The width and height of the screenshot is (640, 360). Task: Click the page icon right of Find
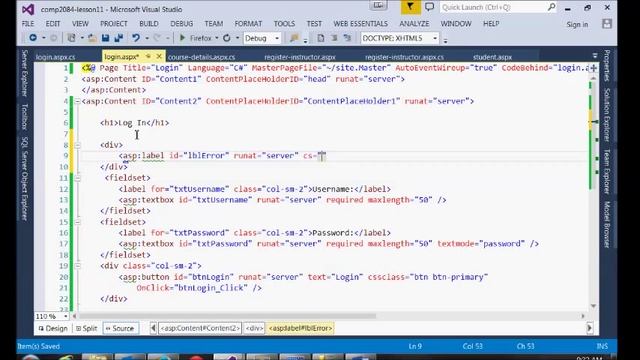click(321, 38)
